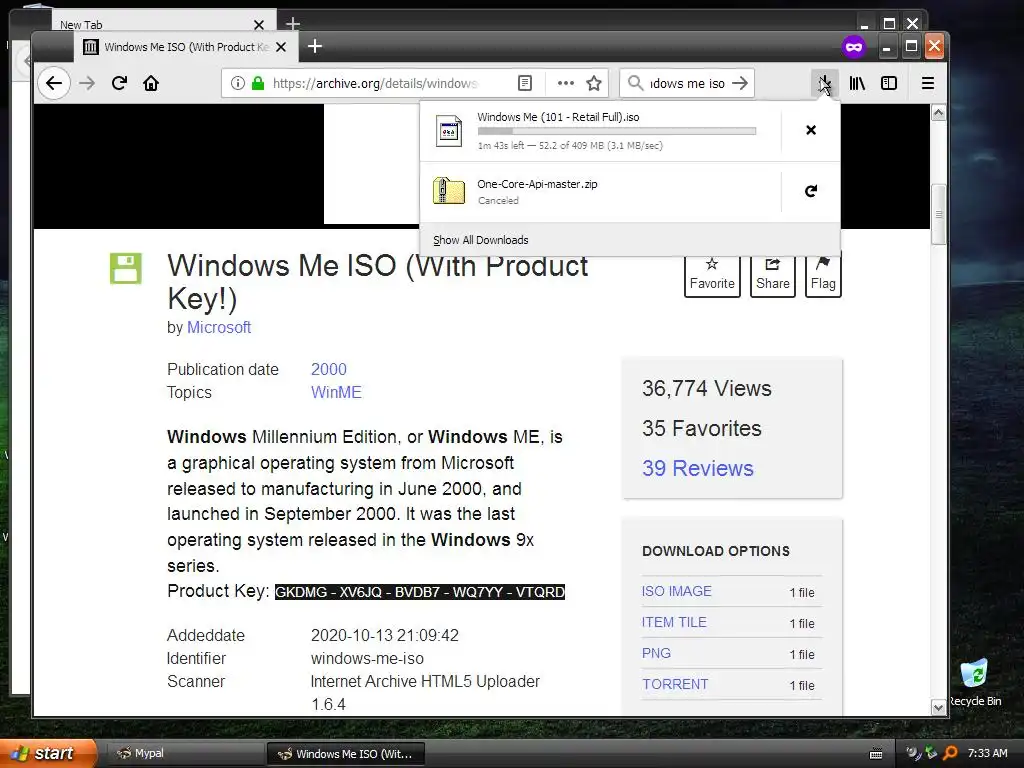Click the identifier windows-me-iso

click(367, 658)
